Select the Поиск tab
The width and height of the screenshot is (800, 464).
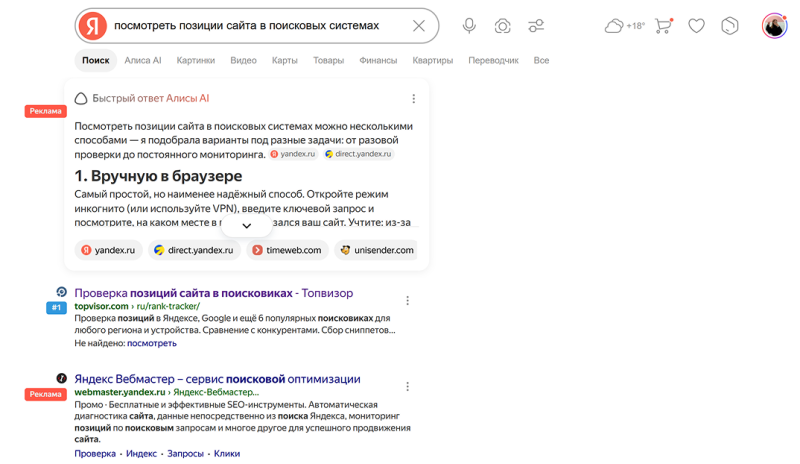[95, 60]
